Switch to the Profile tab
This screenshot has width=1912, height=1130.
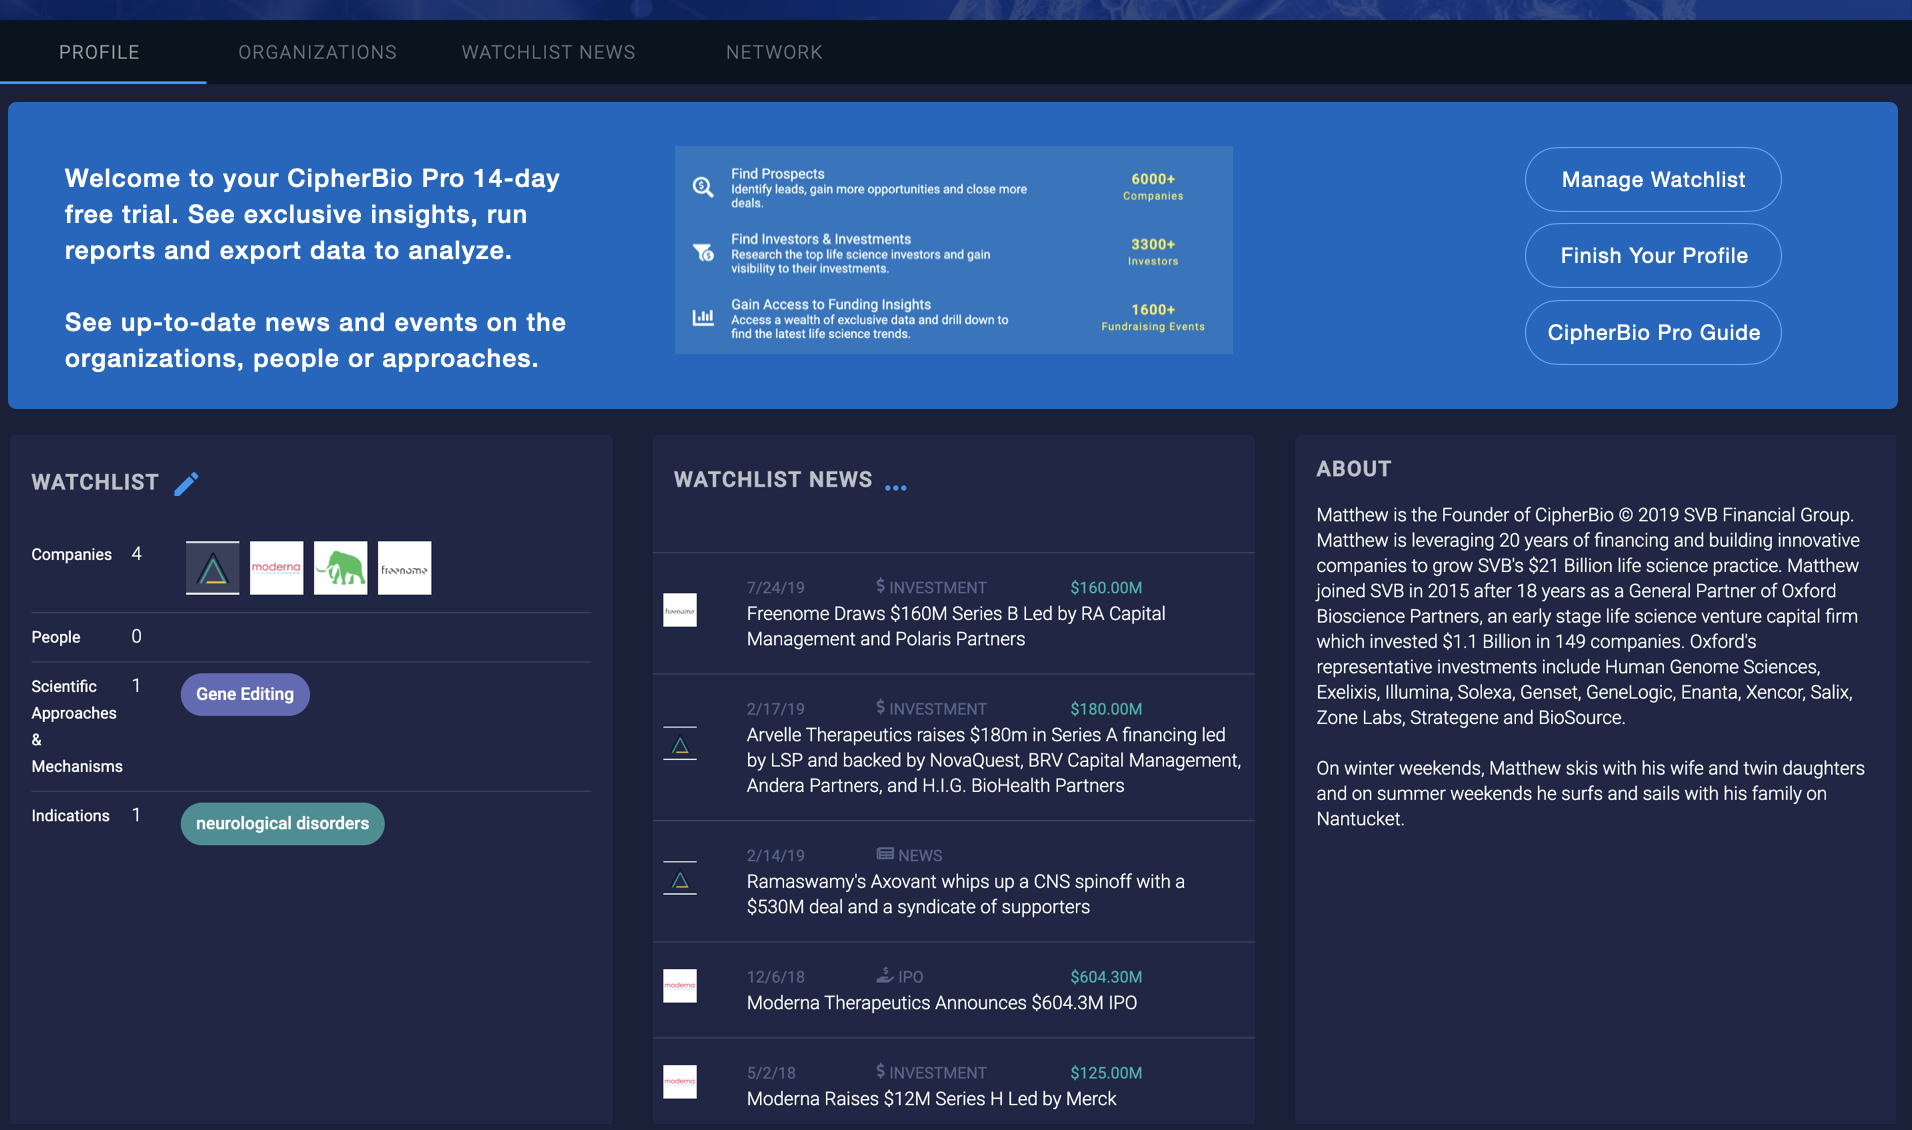(99, 52)
